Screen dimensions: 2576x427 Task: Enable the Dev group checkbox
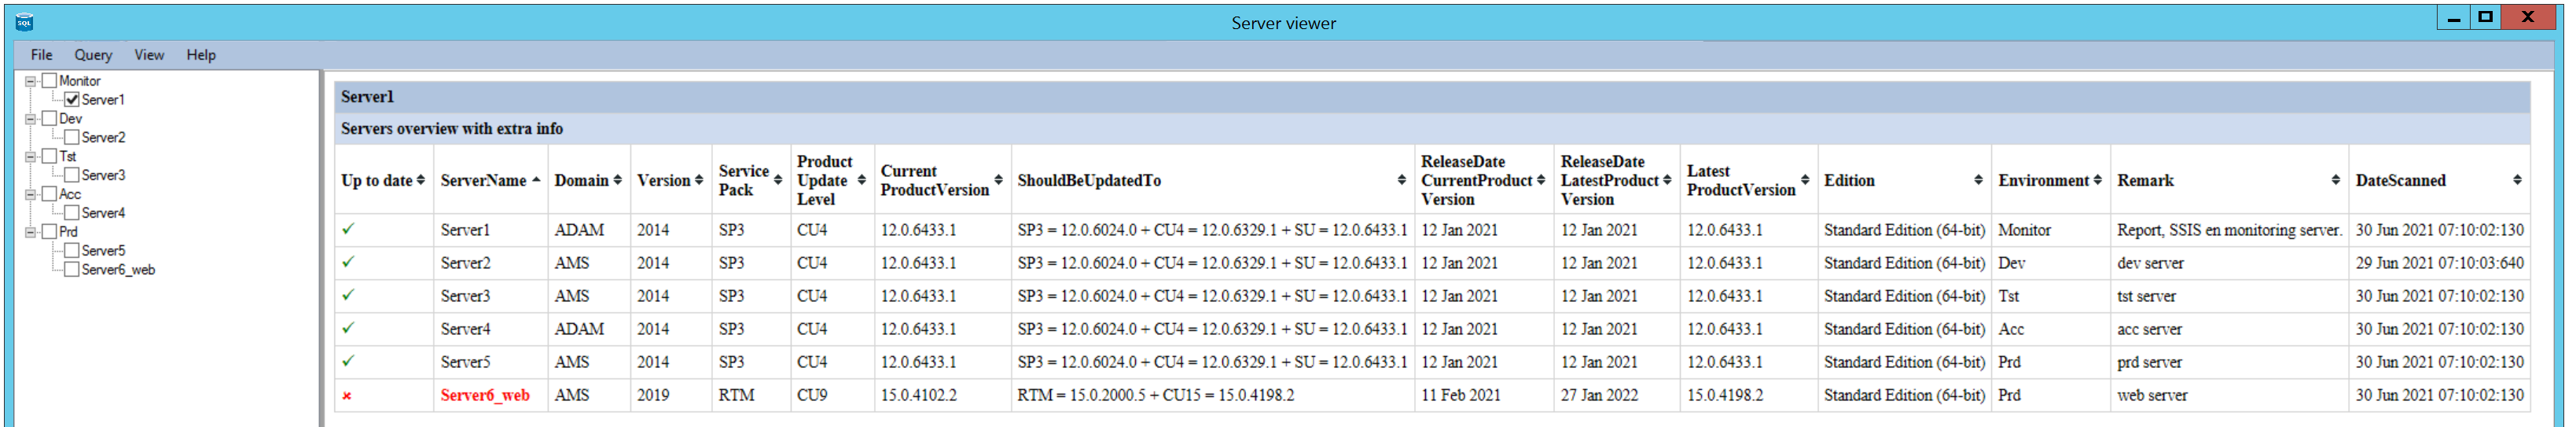tap(49, 119)
